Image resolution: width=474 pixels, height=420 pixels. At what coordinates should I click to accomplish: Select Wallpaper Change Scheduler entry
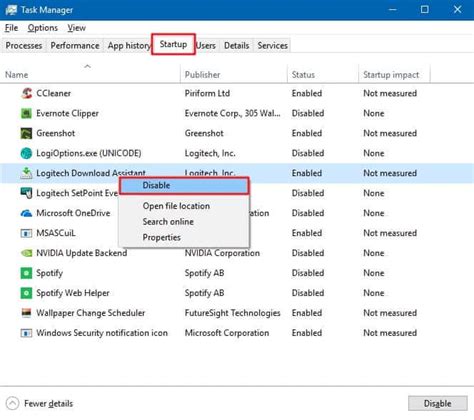click(x=91, y=313)
